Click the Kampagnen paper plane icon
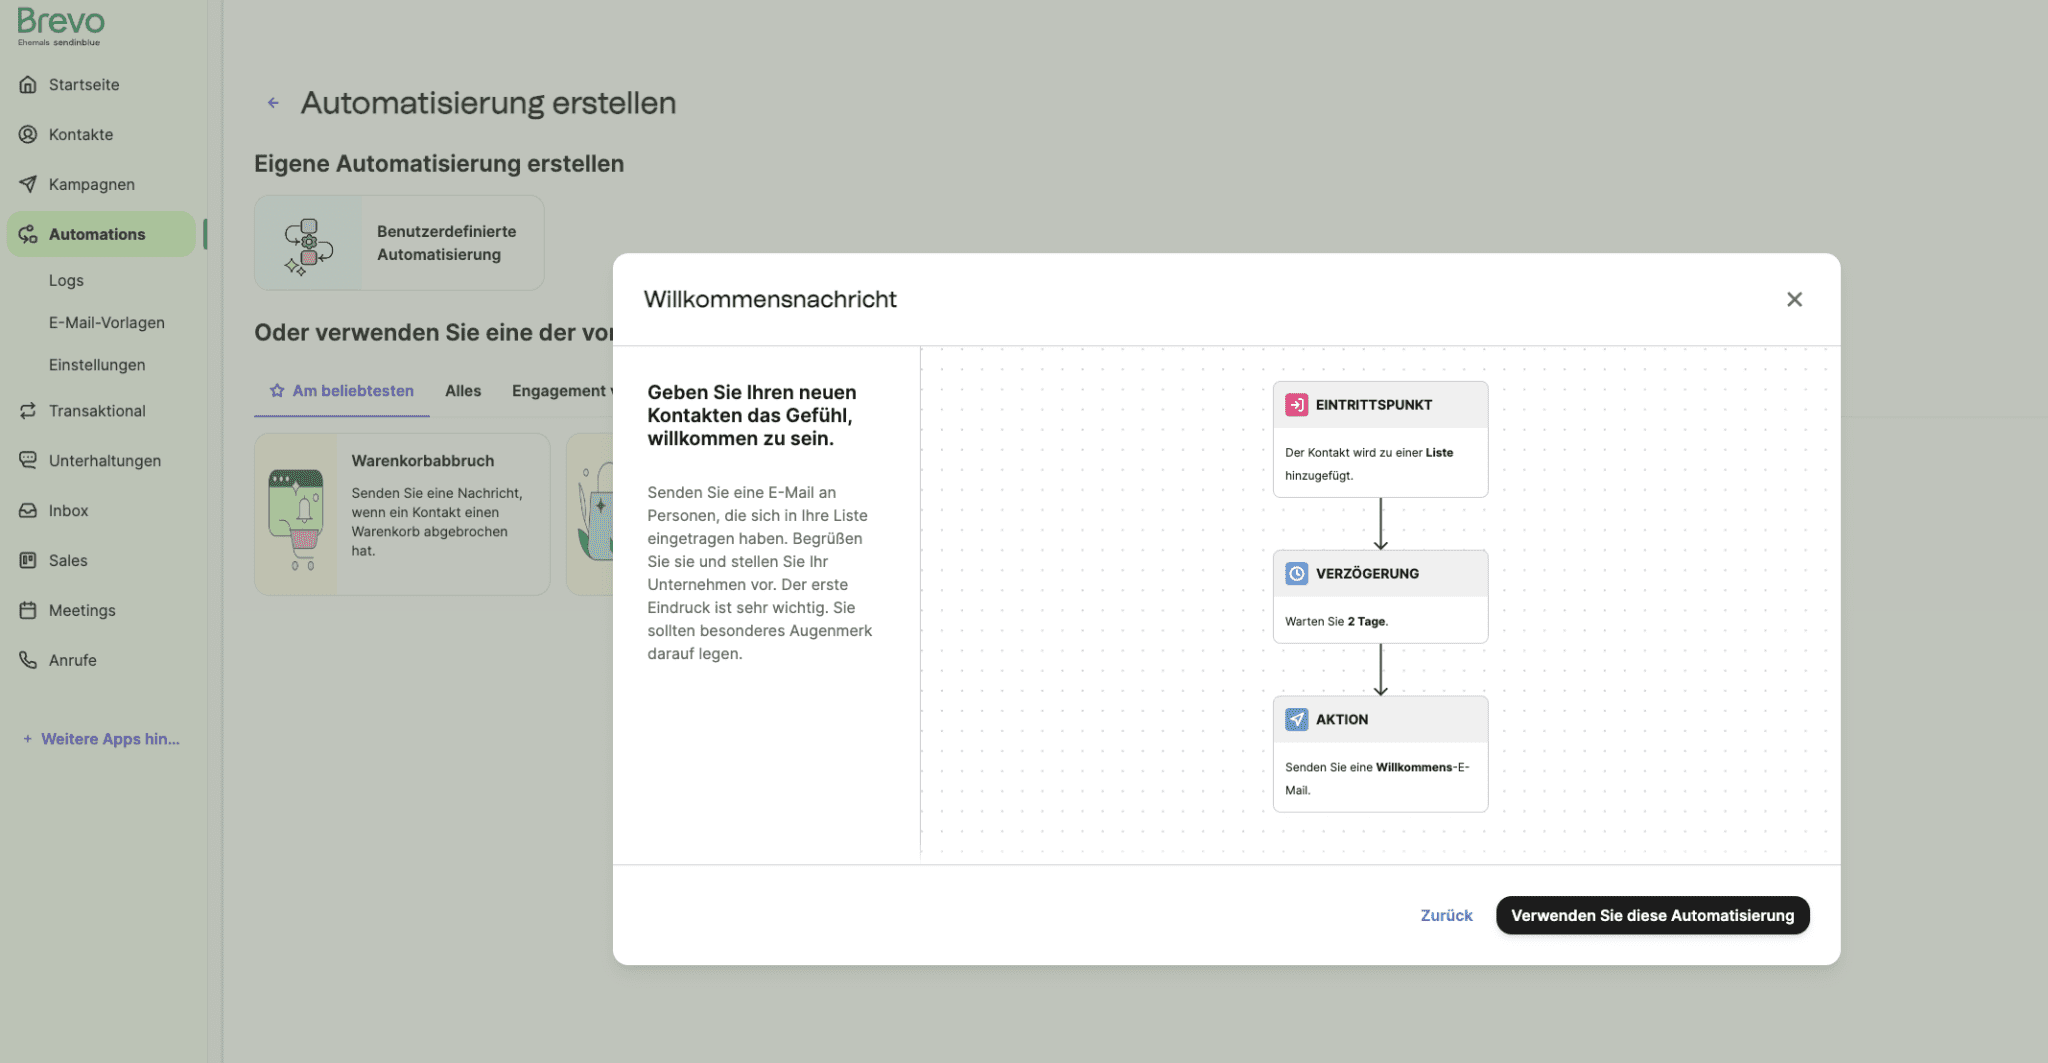 click(28, 185)
